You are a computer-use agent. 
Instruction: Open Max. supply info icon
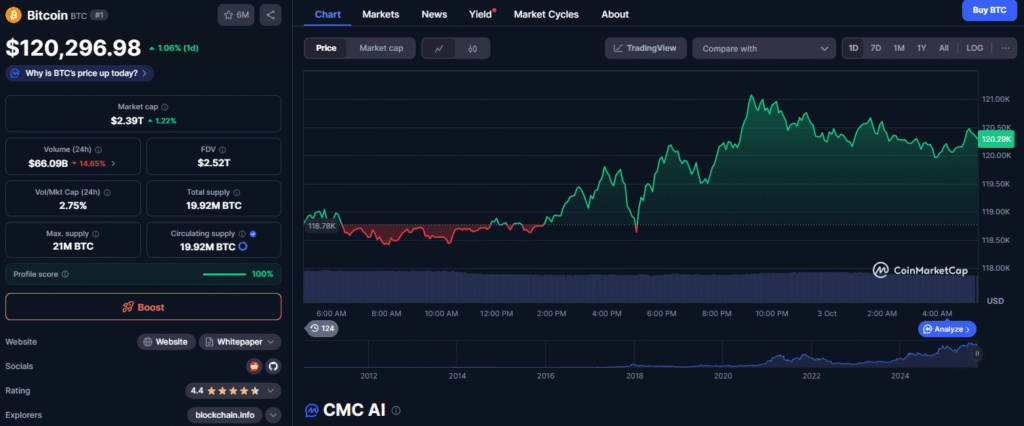tap(95, 233)
